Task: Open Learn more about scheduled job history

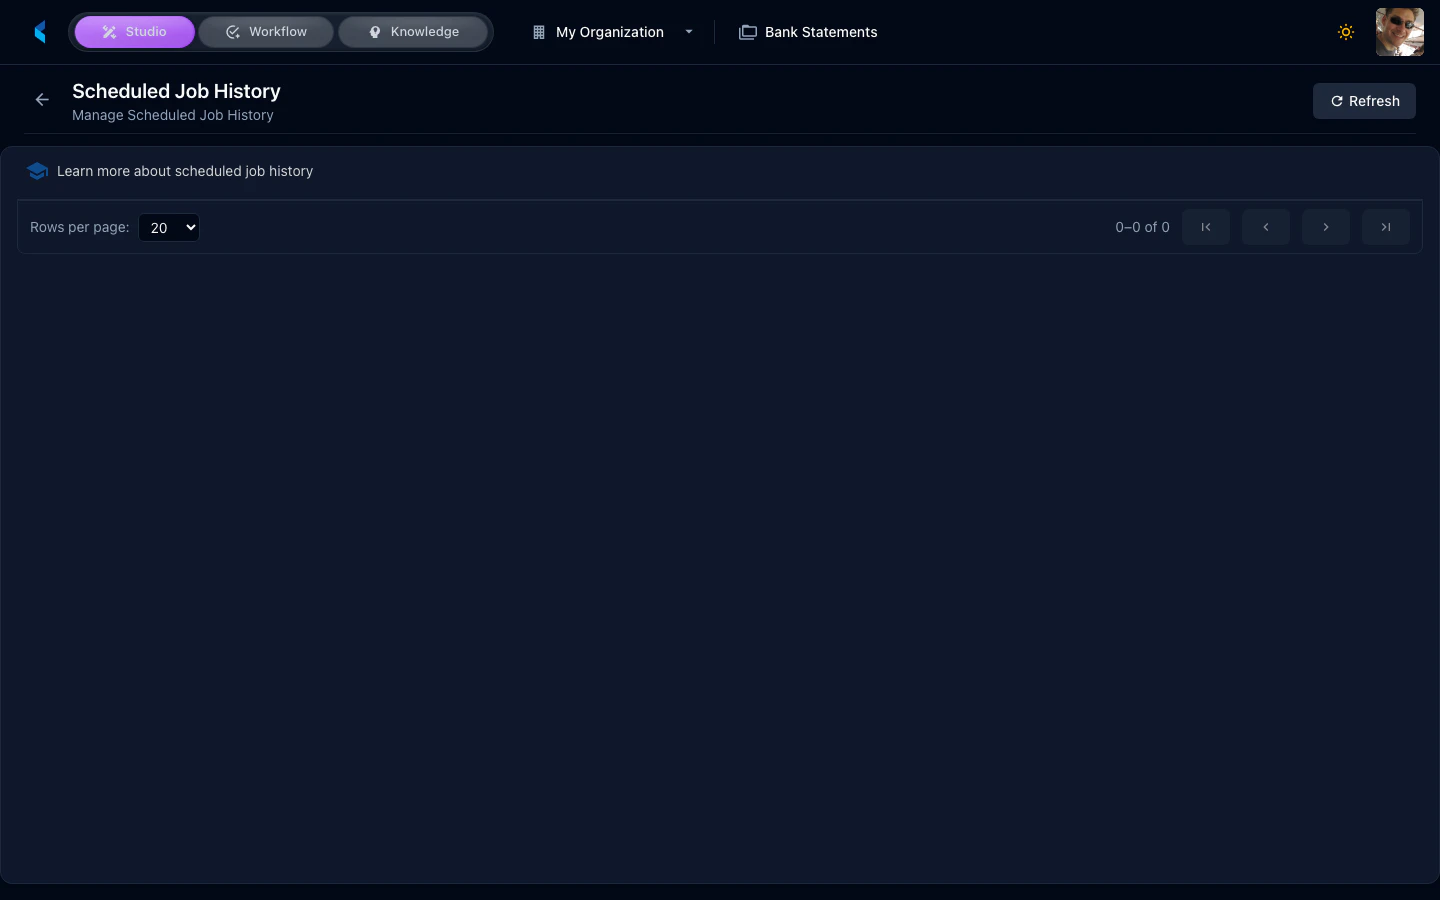Action: point(185,171)
